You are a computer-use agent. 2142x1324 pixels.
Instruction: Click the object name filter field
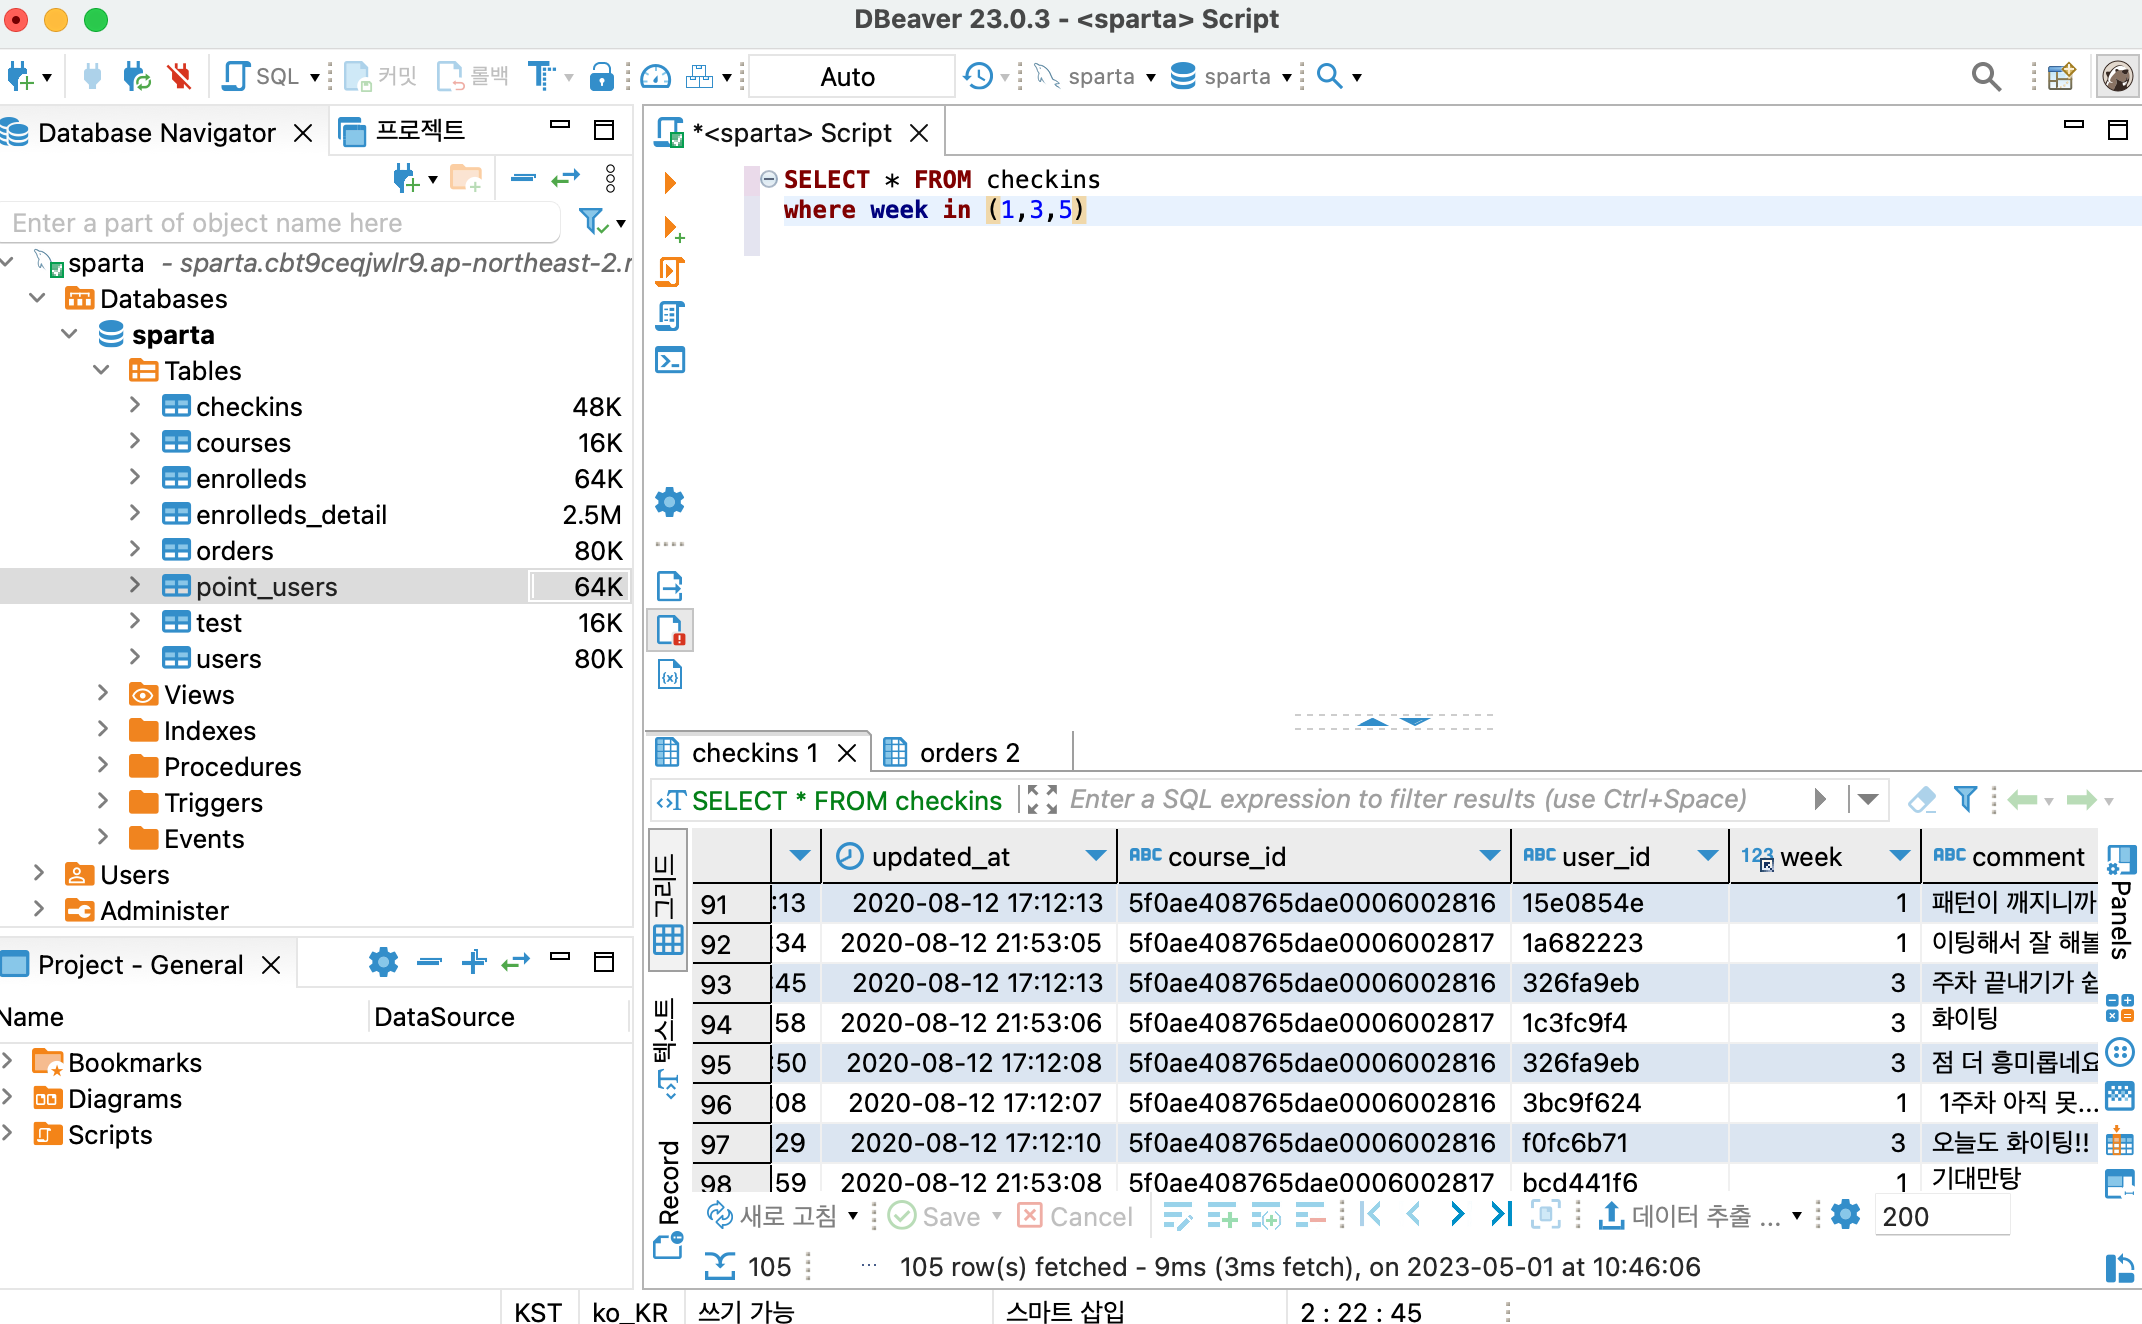(x=280, y=223)
